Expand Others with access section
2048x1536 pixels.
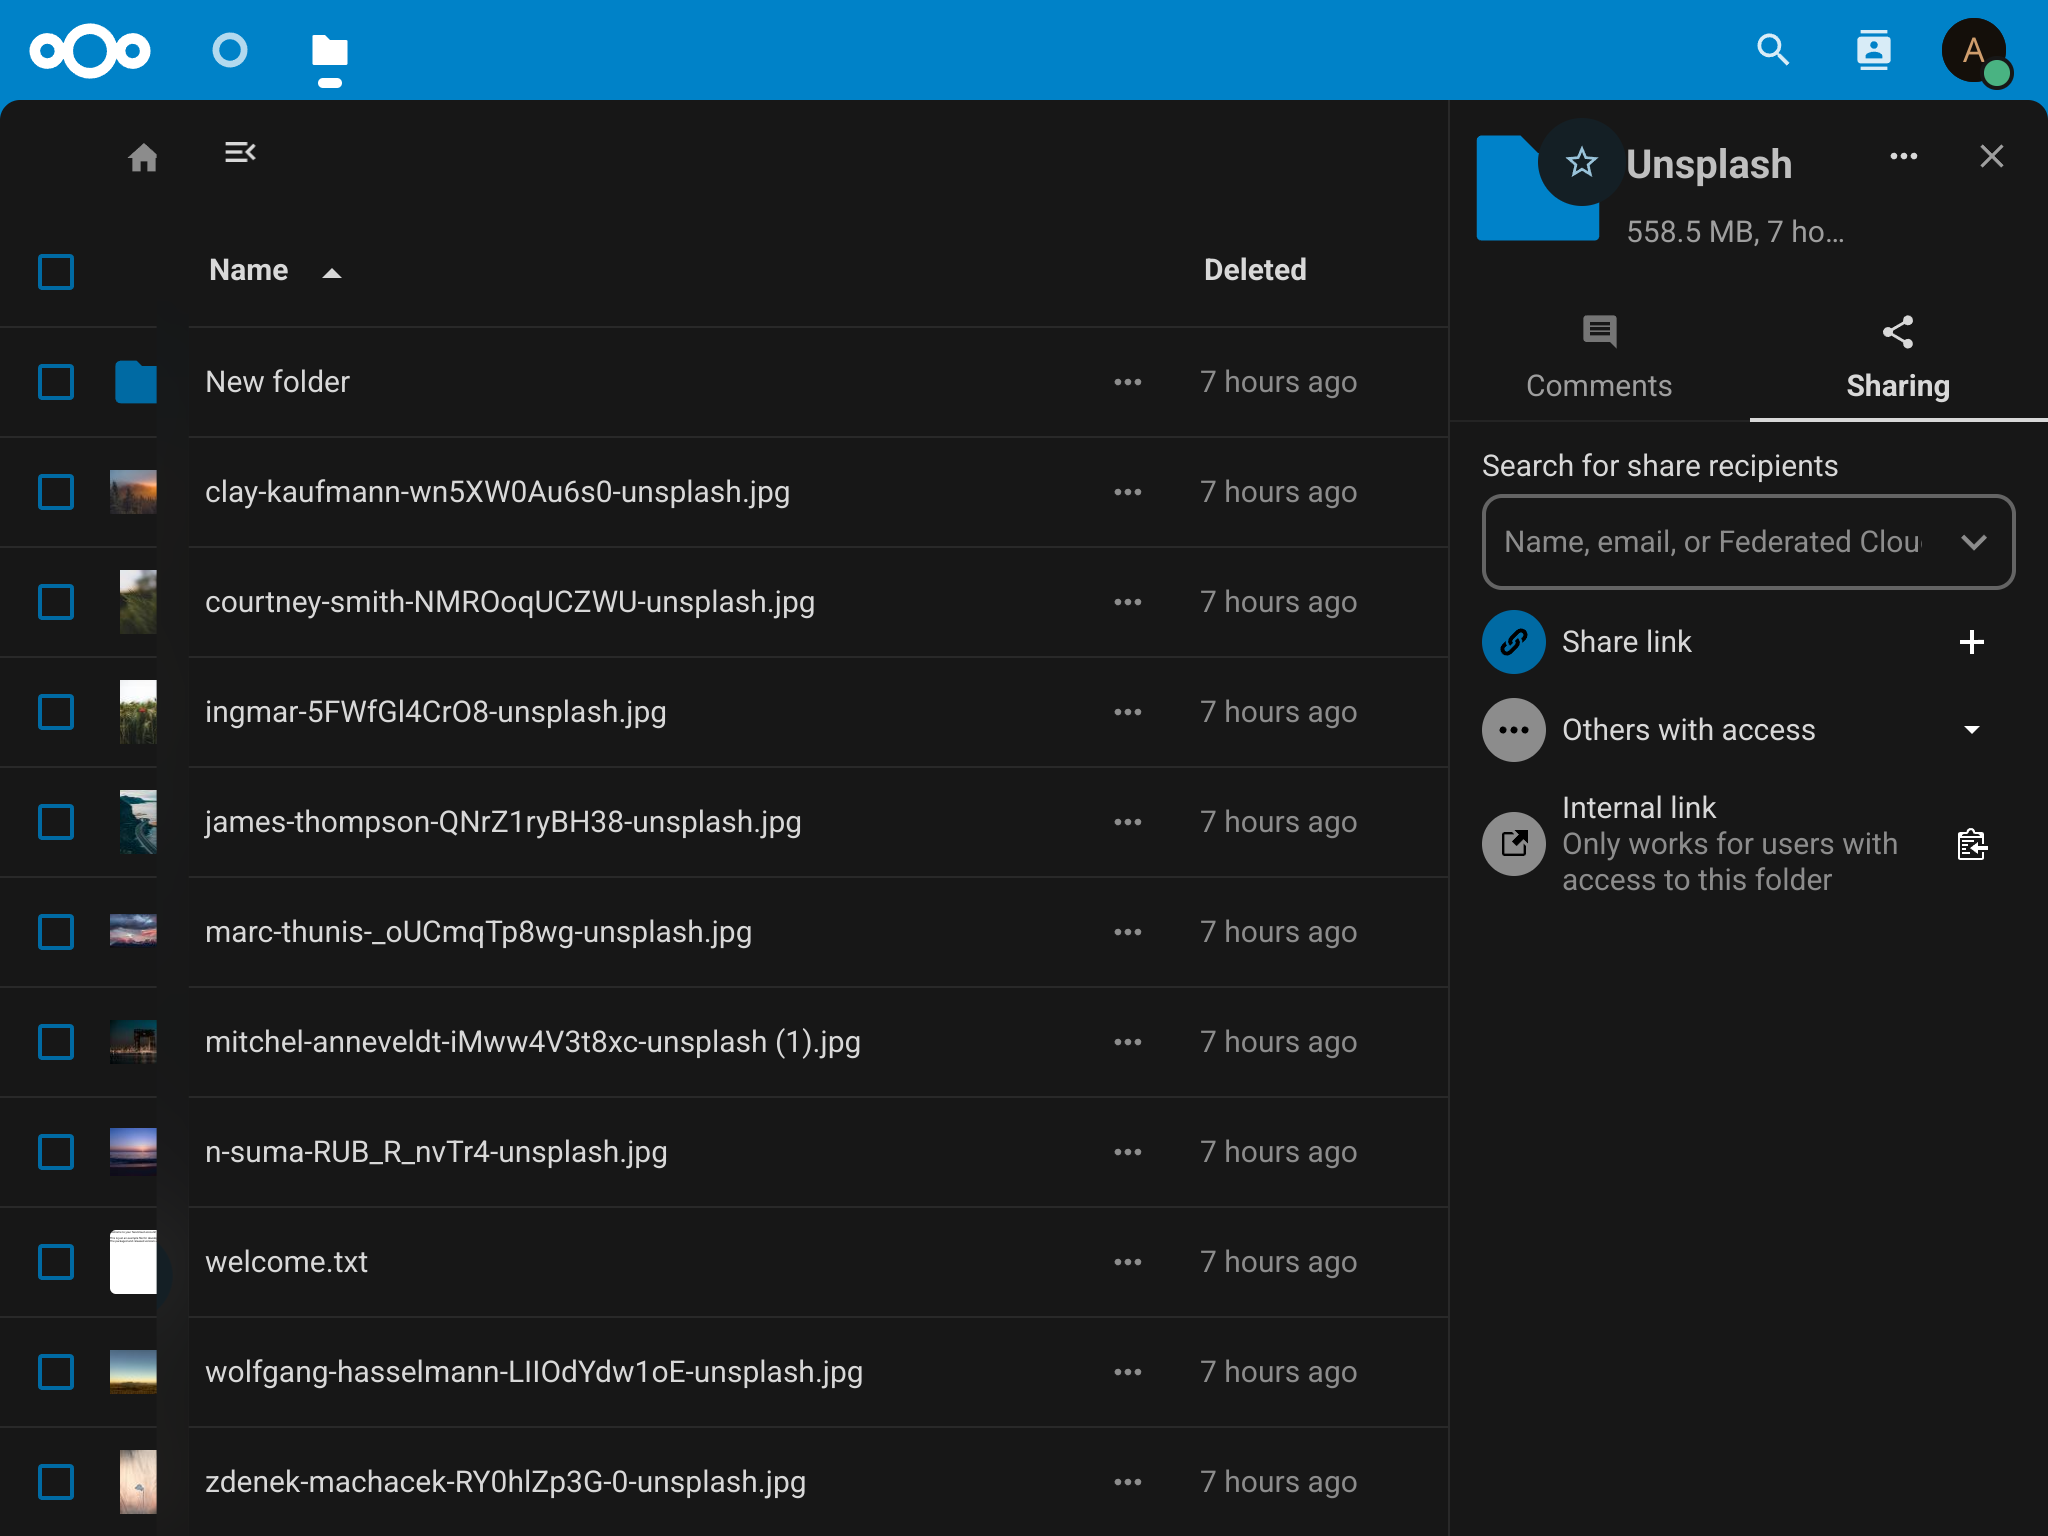[x=1971, y=730]
